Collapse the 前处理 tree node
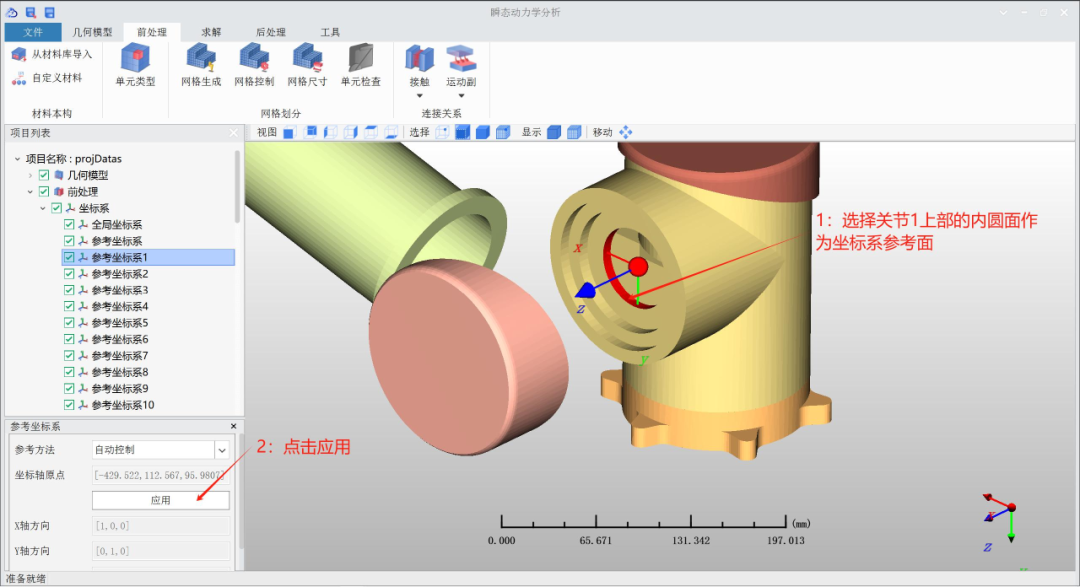Image resolution: width=1080 pixels, height=587 pixels. coord(30,192)
